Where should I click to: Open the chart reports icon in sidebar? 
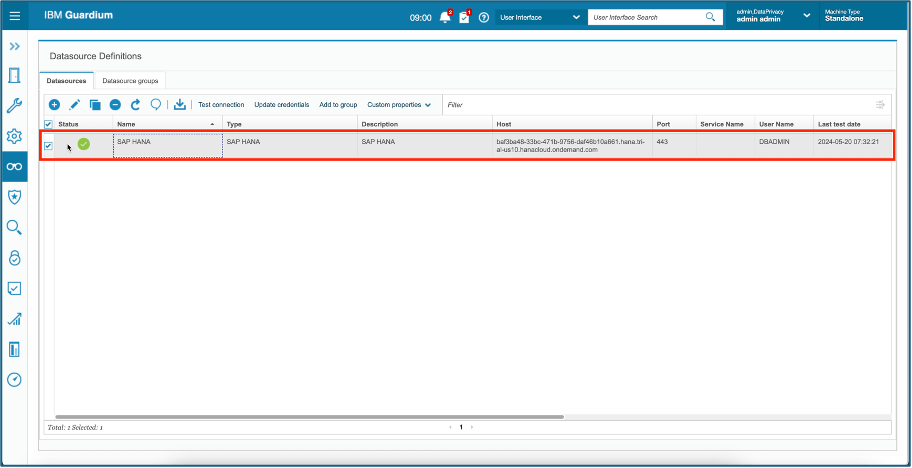point(15,319)
